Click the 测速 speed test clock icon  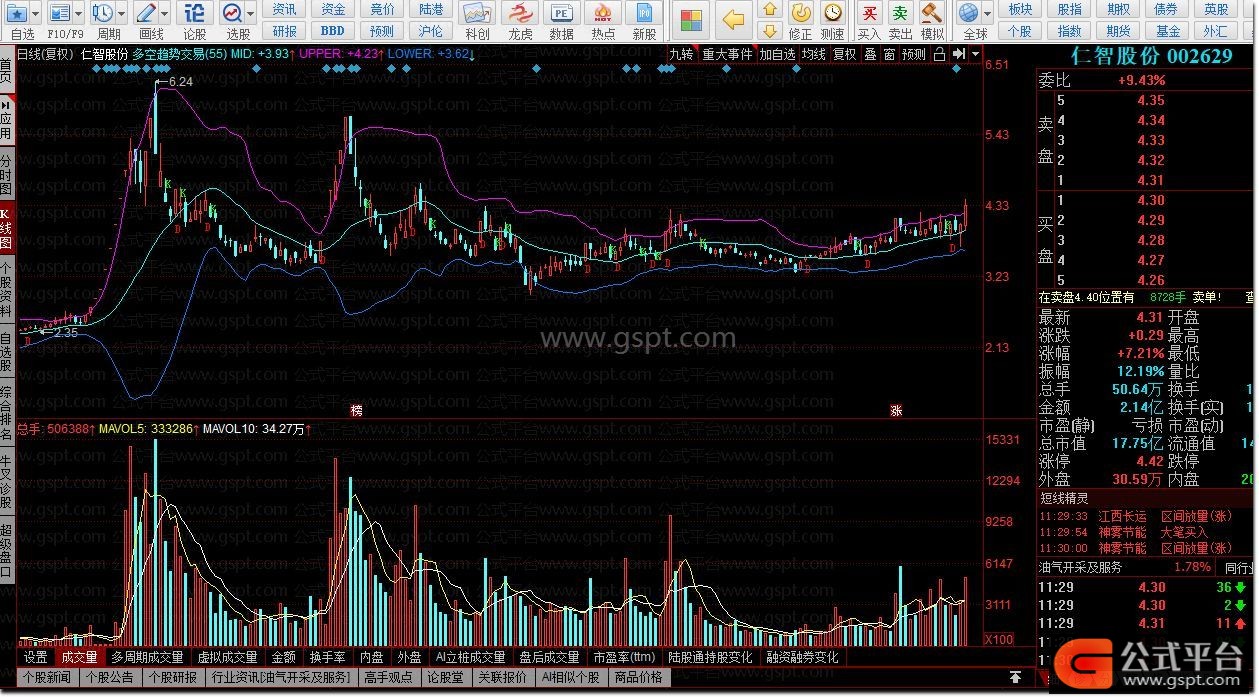[x=833, y=13]
